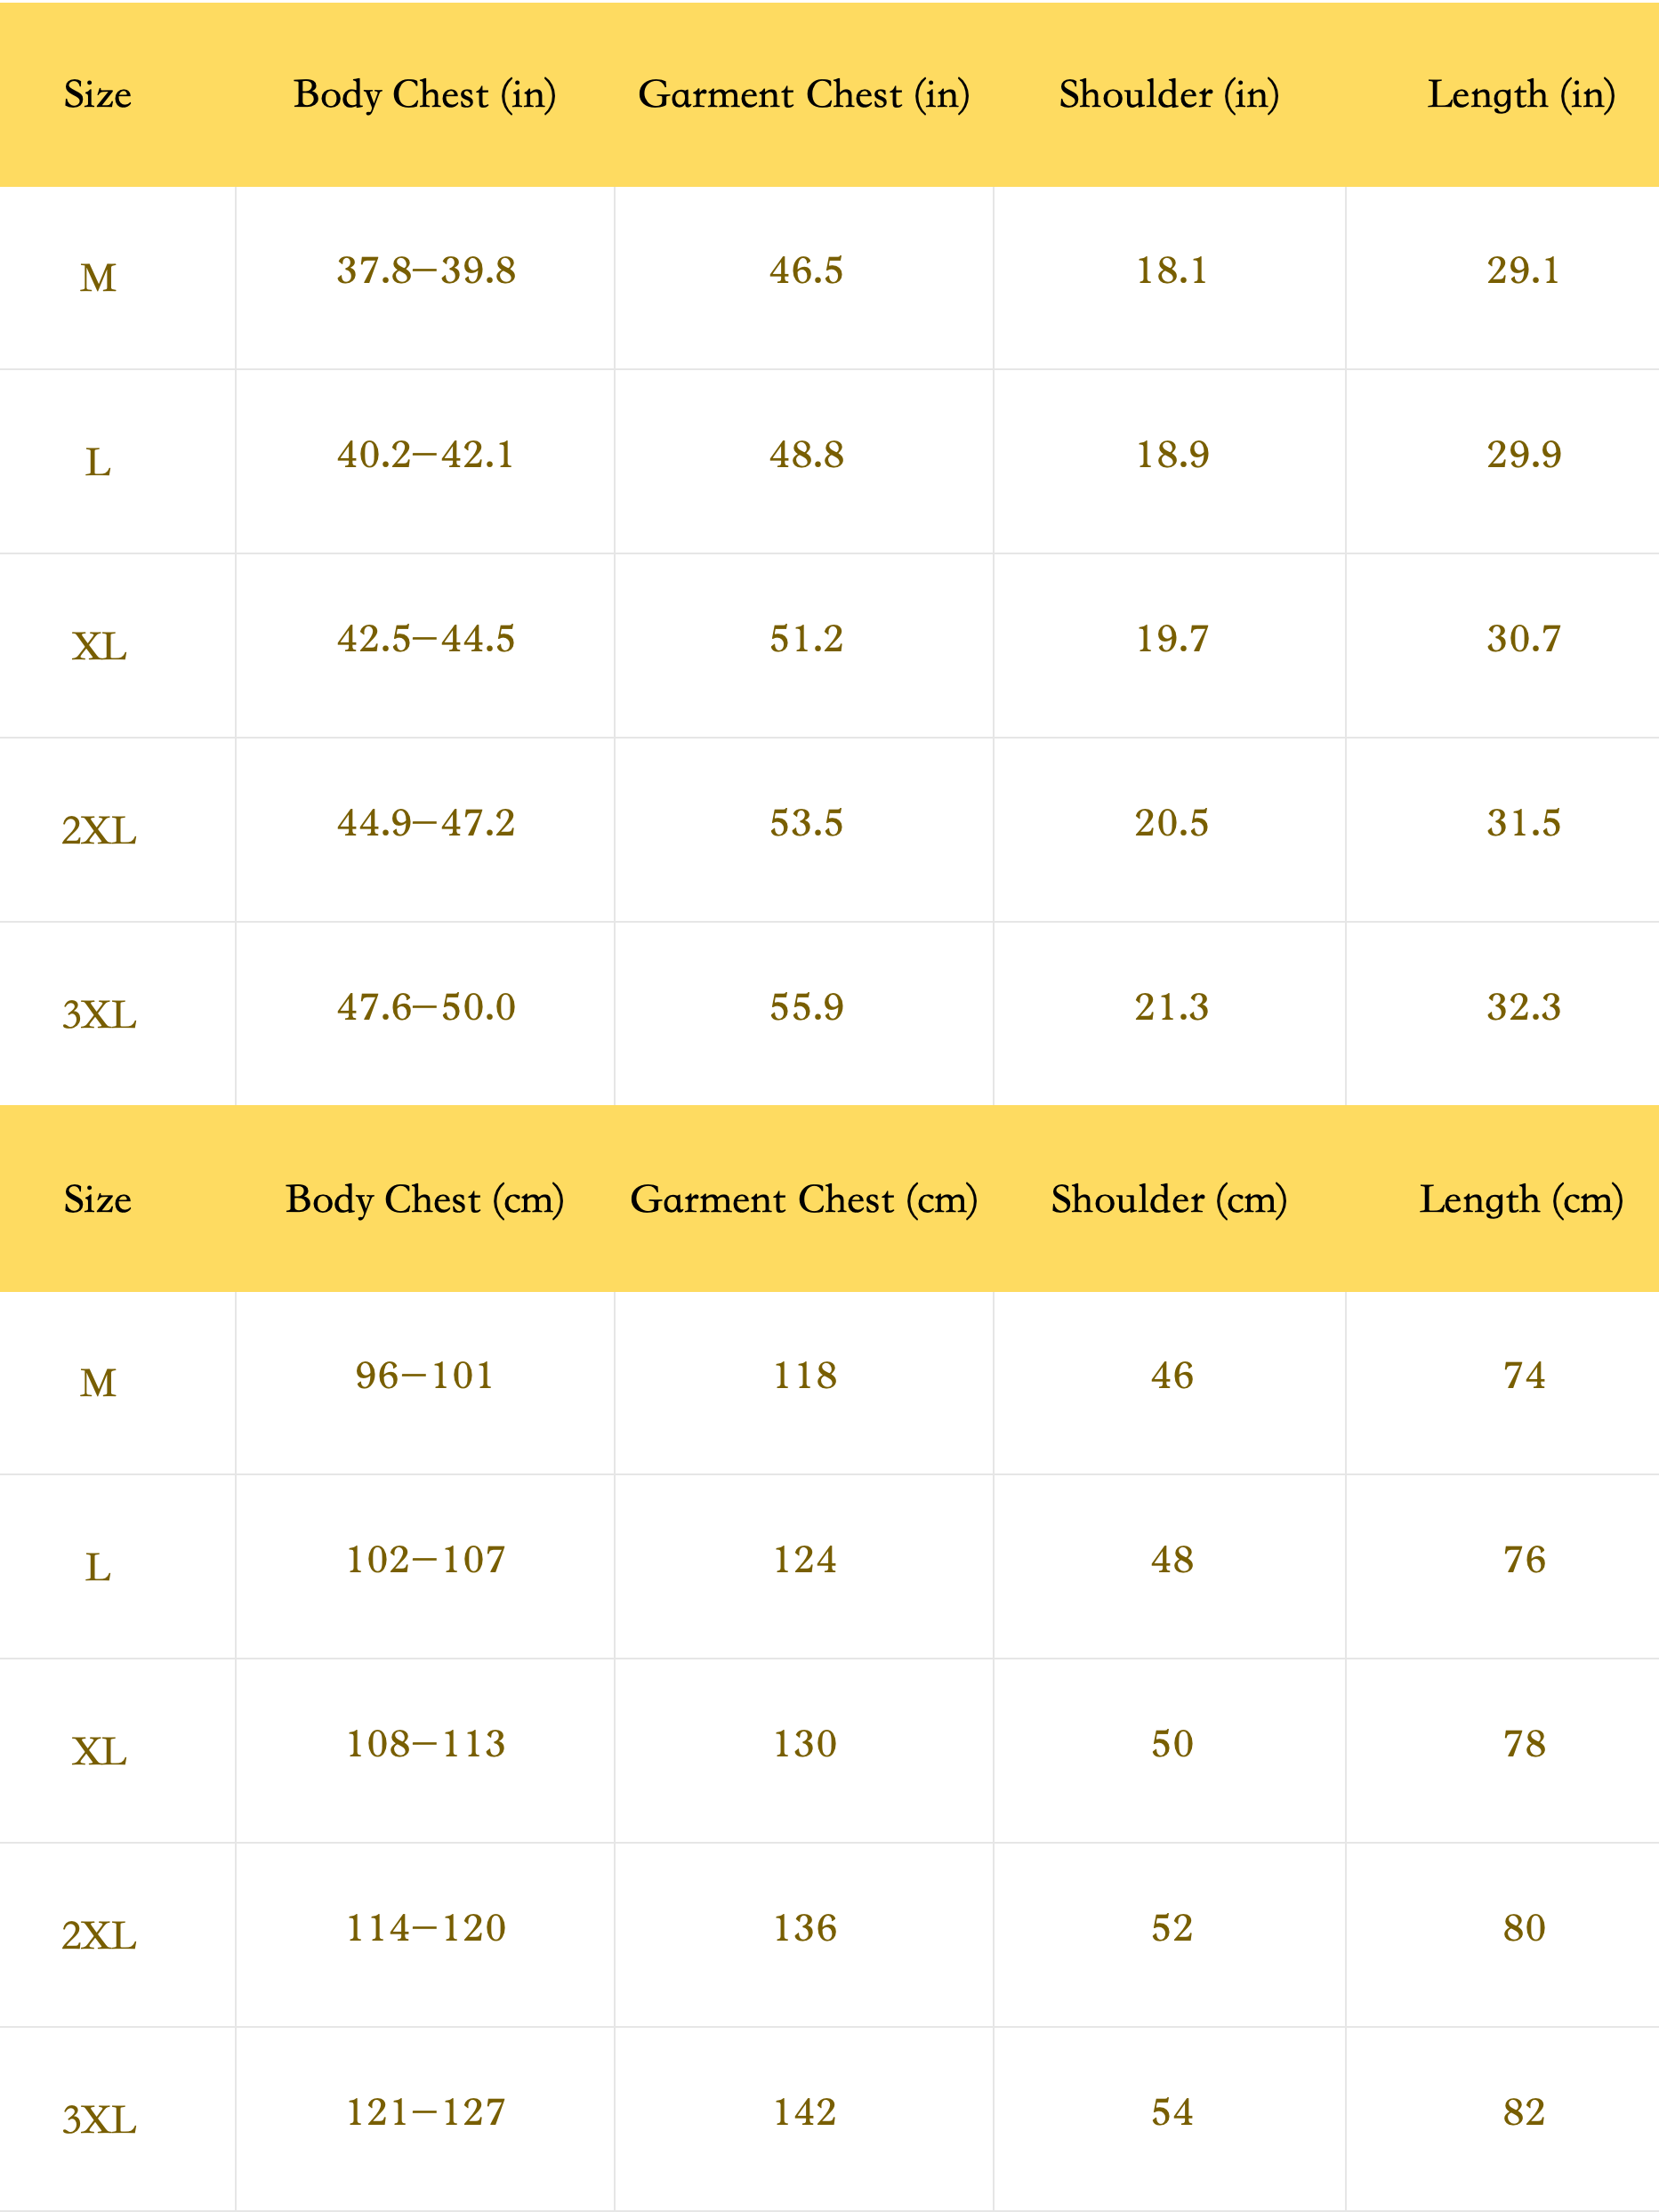Select the 96–101 body chest cell
The height and width of the screenshot is (2212, 1659).
[425, 1376]
